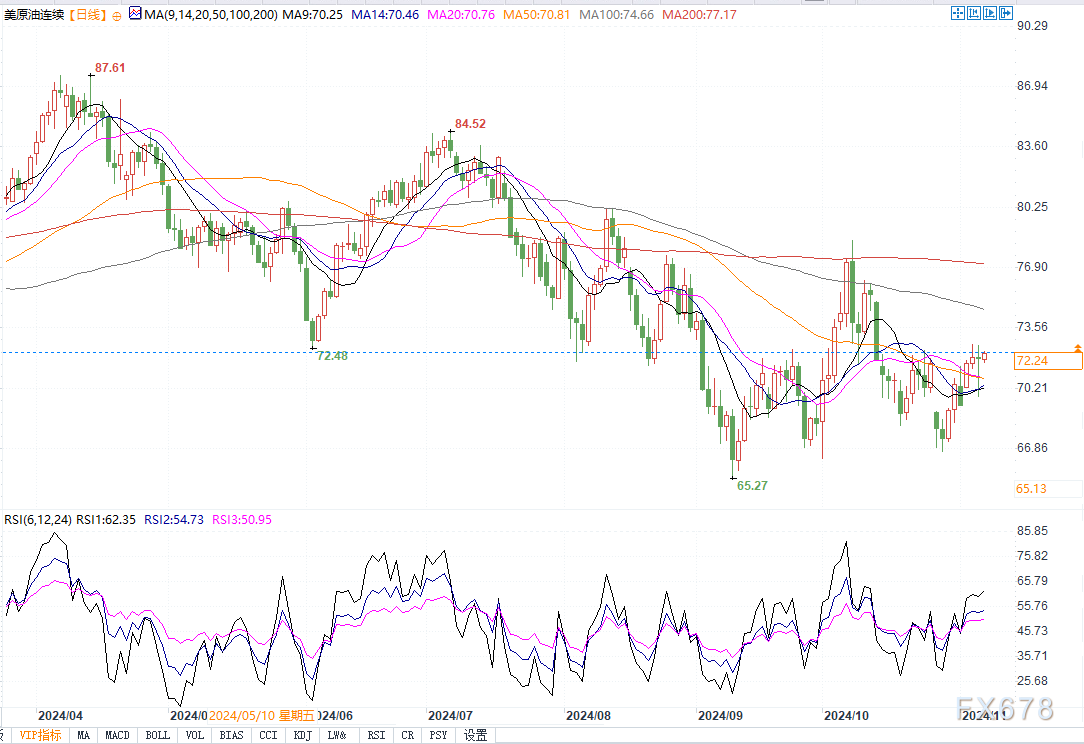Click the orange 65.13 price tag
Screen dimensions: 1084x744
(x=1048, y=489)
